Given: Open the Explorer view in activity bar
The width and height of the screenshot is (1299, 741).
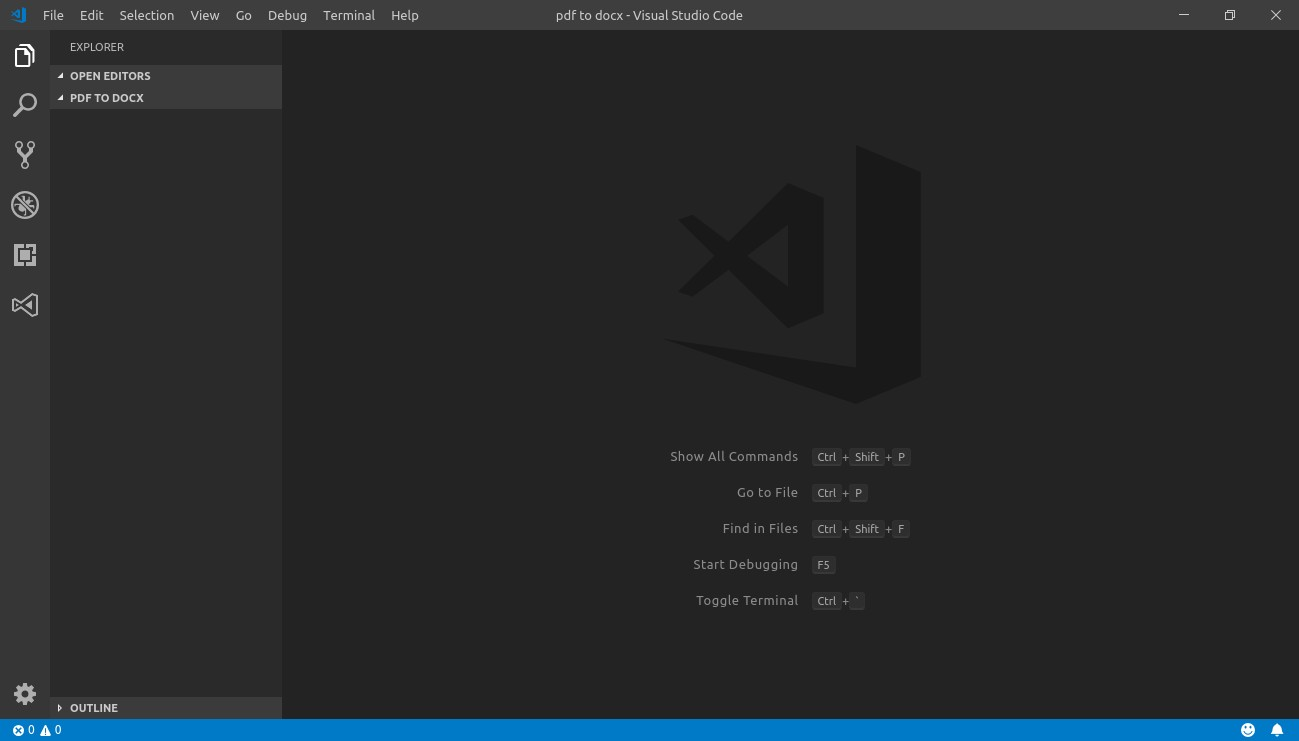Looking at the screenshot, I should 25,56.
